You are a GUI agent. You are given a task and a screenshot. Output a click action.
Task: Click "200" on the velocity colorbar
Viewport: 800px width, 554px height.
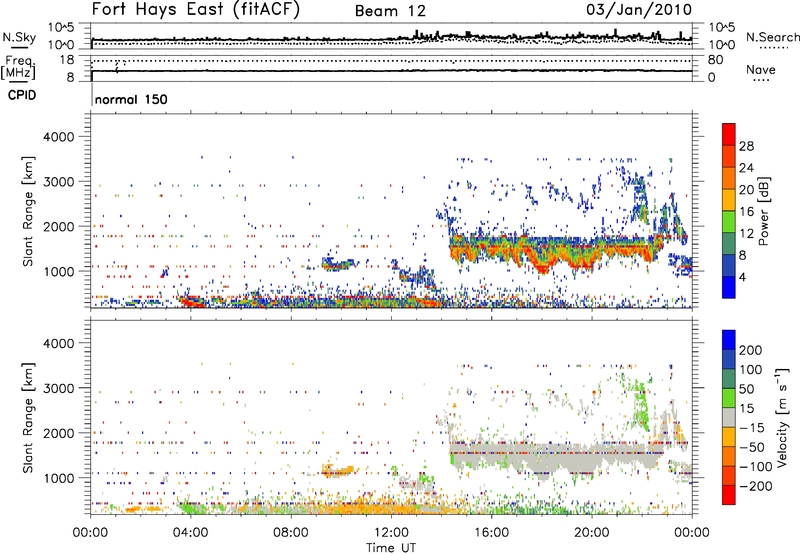point(751,350)
